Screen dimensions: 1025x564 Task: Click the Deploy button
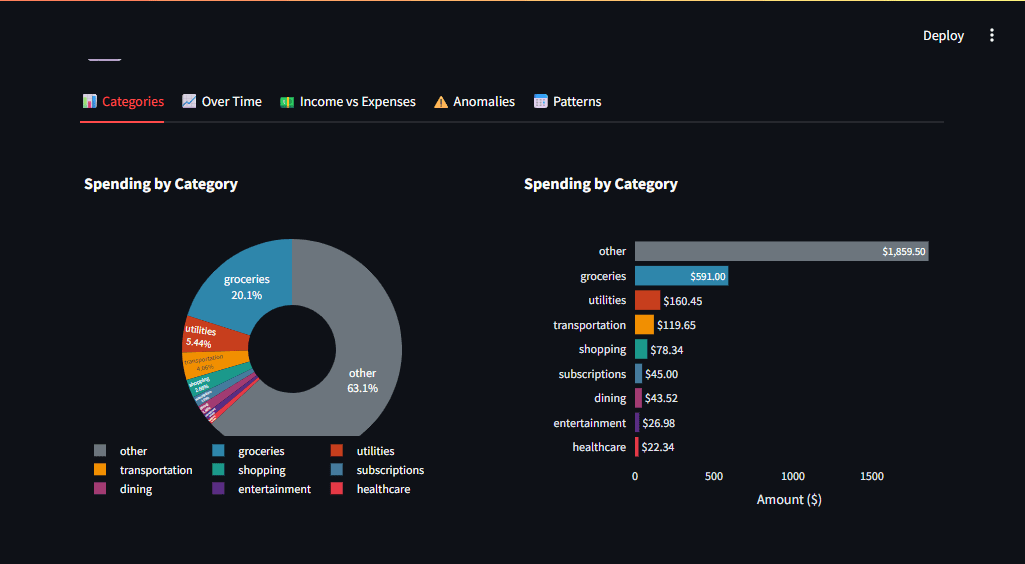(943, 35)
